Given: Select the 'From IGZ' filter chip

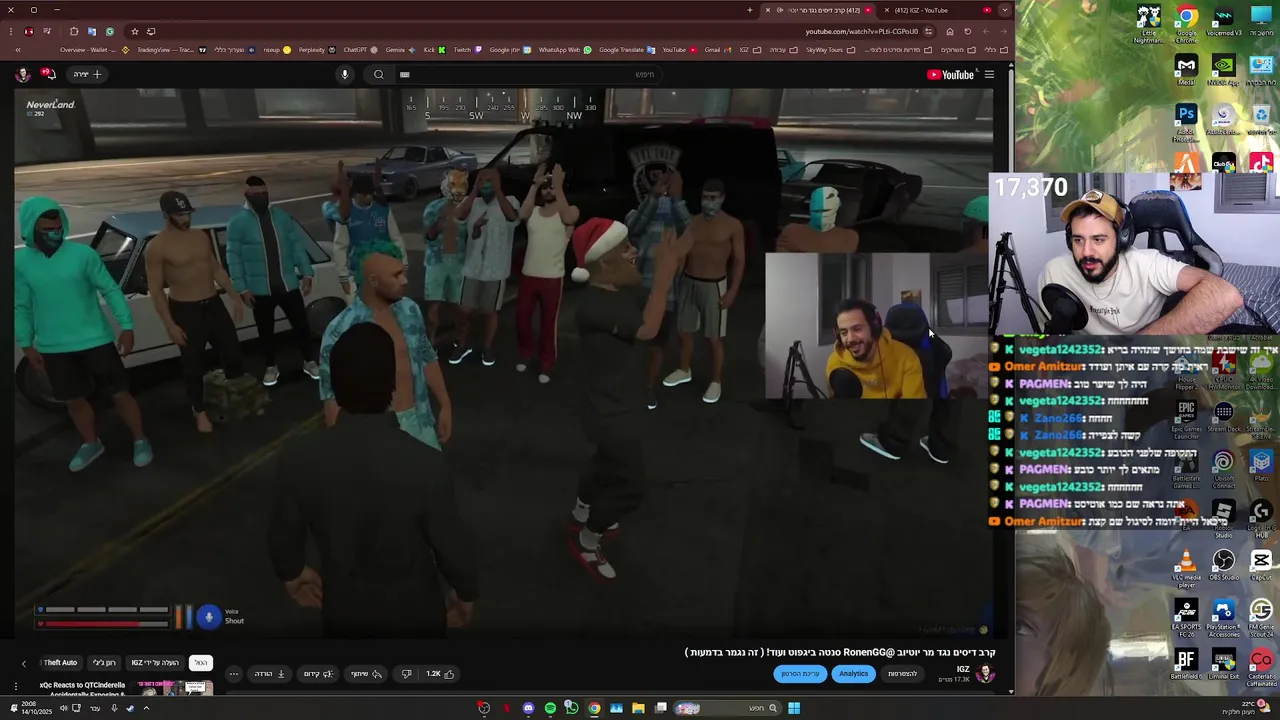Looking at the screenshot, I should coord(156,663).
